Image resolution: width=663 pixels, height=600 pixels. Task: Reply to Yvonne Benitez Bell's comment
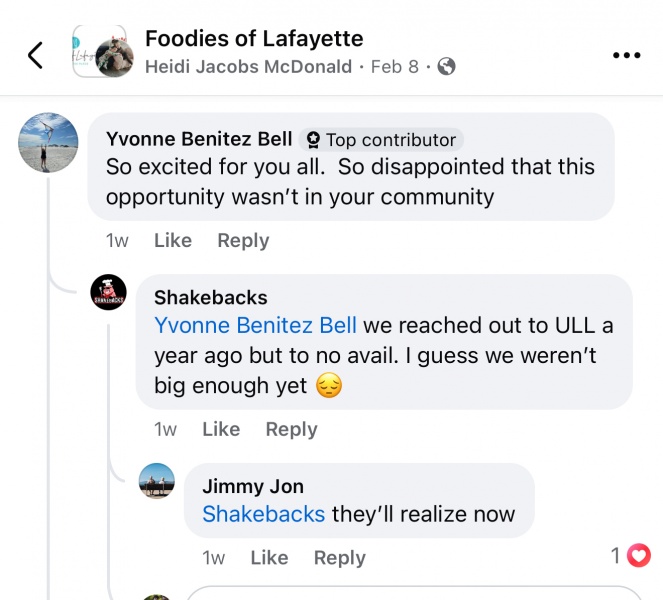point(243,240)
